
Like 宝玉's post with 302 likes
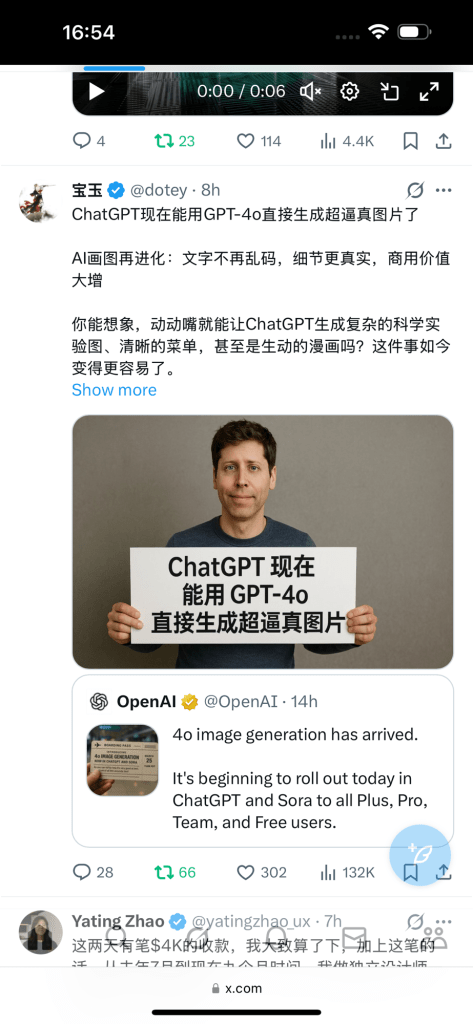tap(261, 872)
